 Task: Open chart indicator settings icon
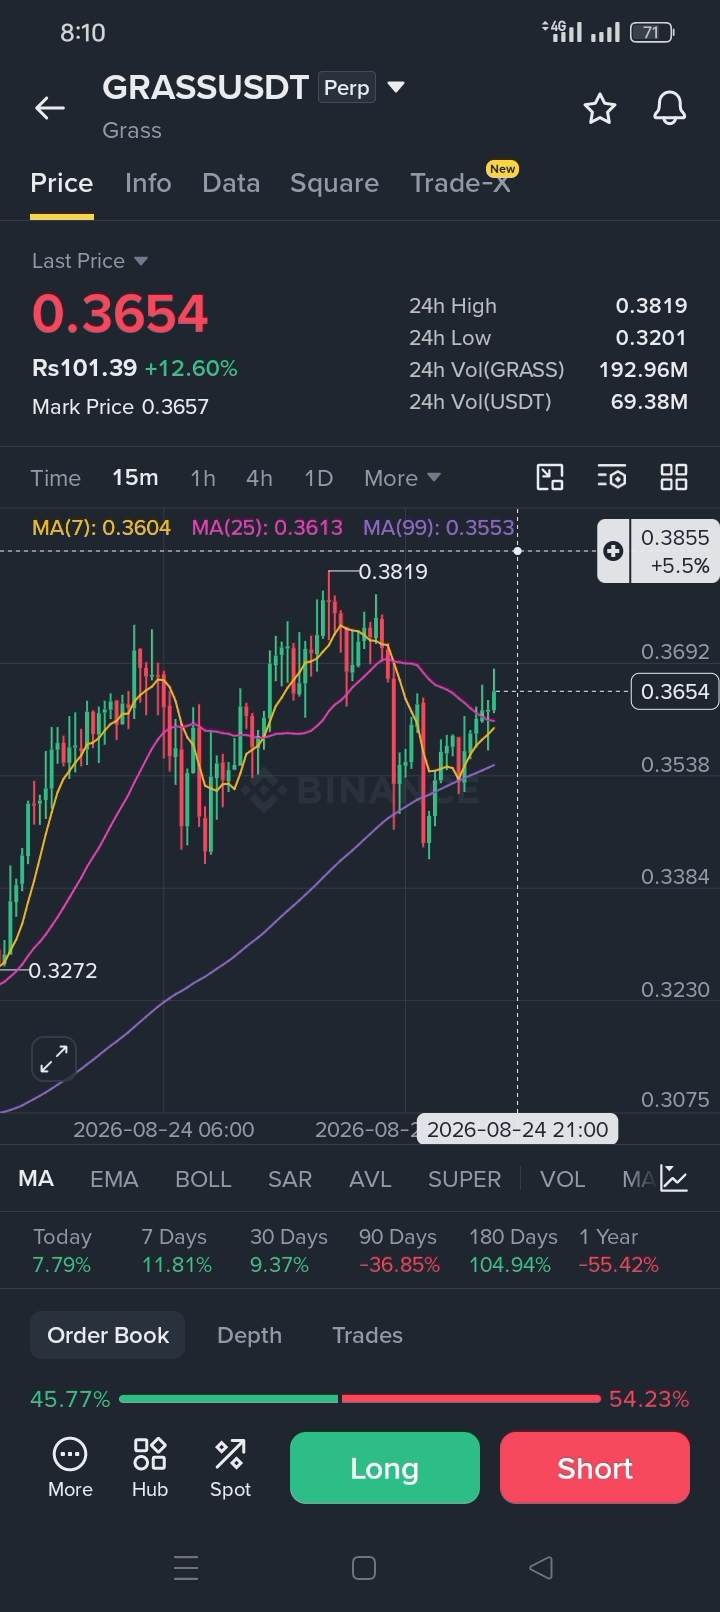tap(612, 477)
